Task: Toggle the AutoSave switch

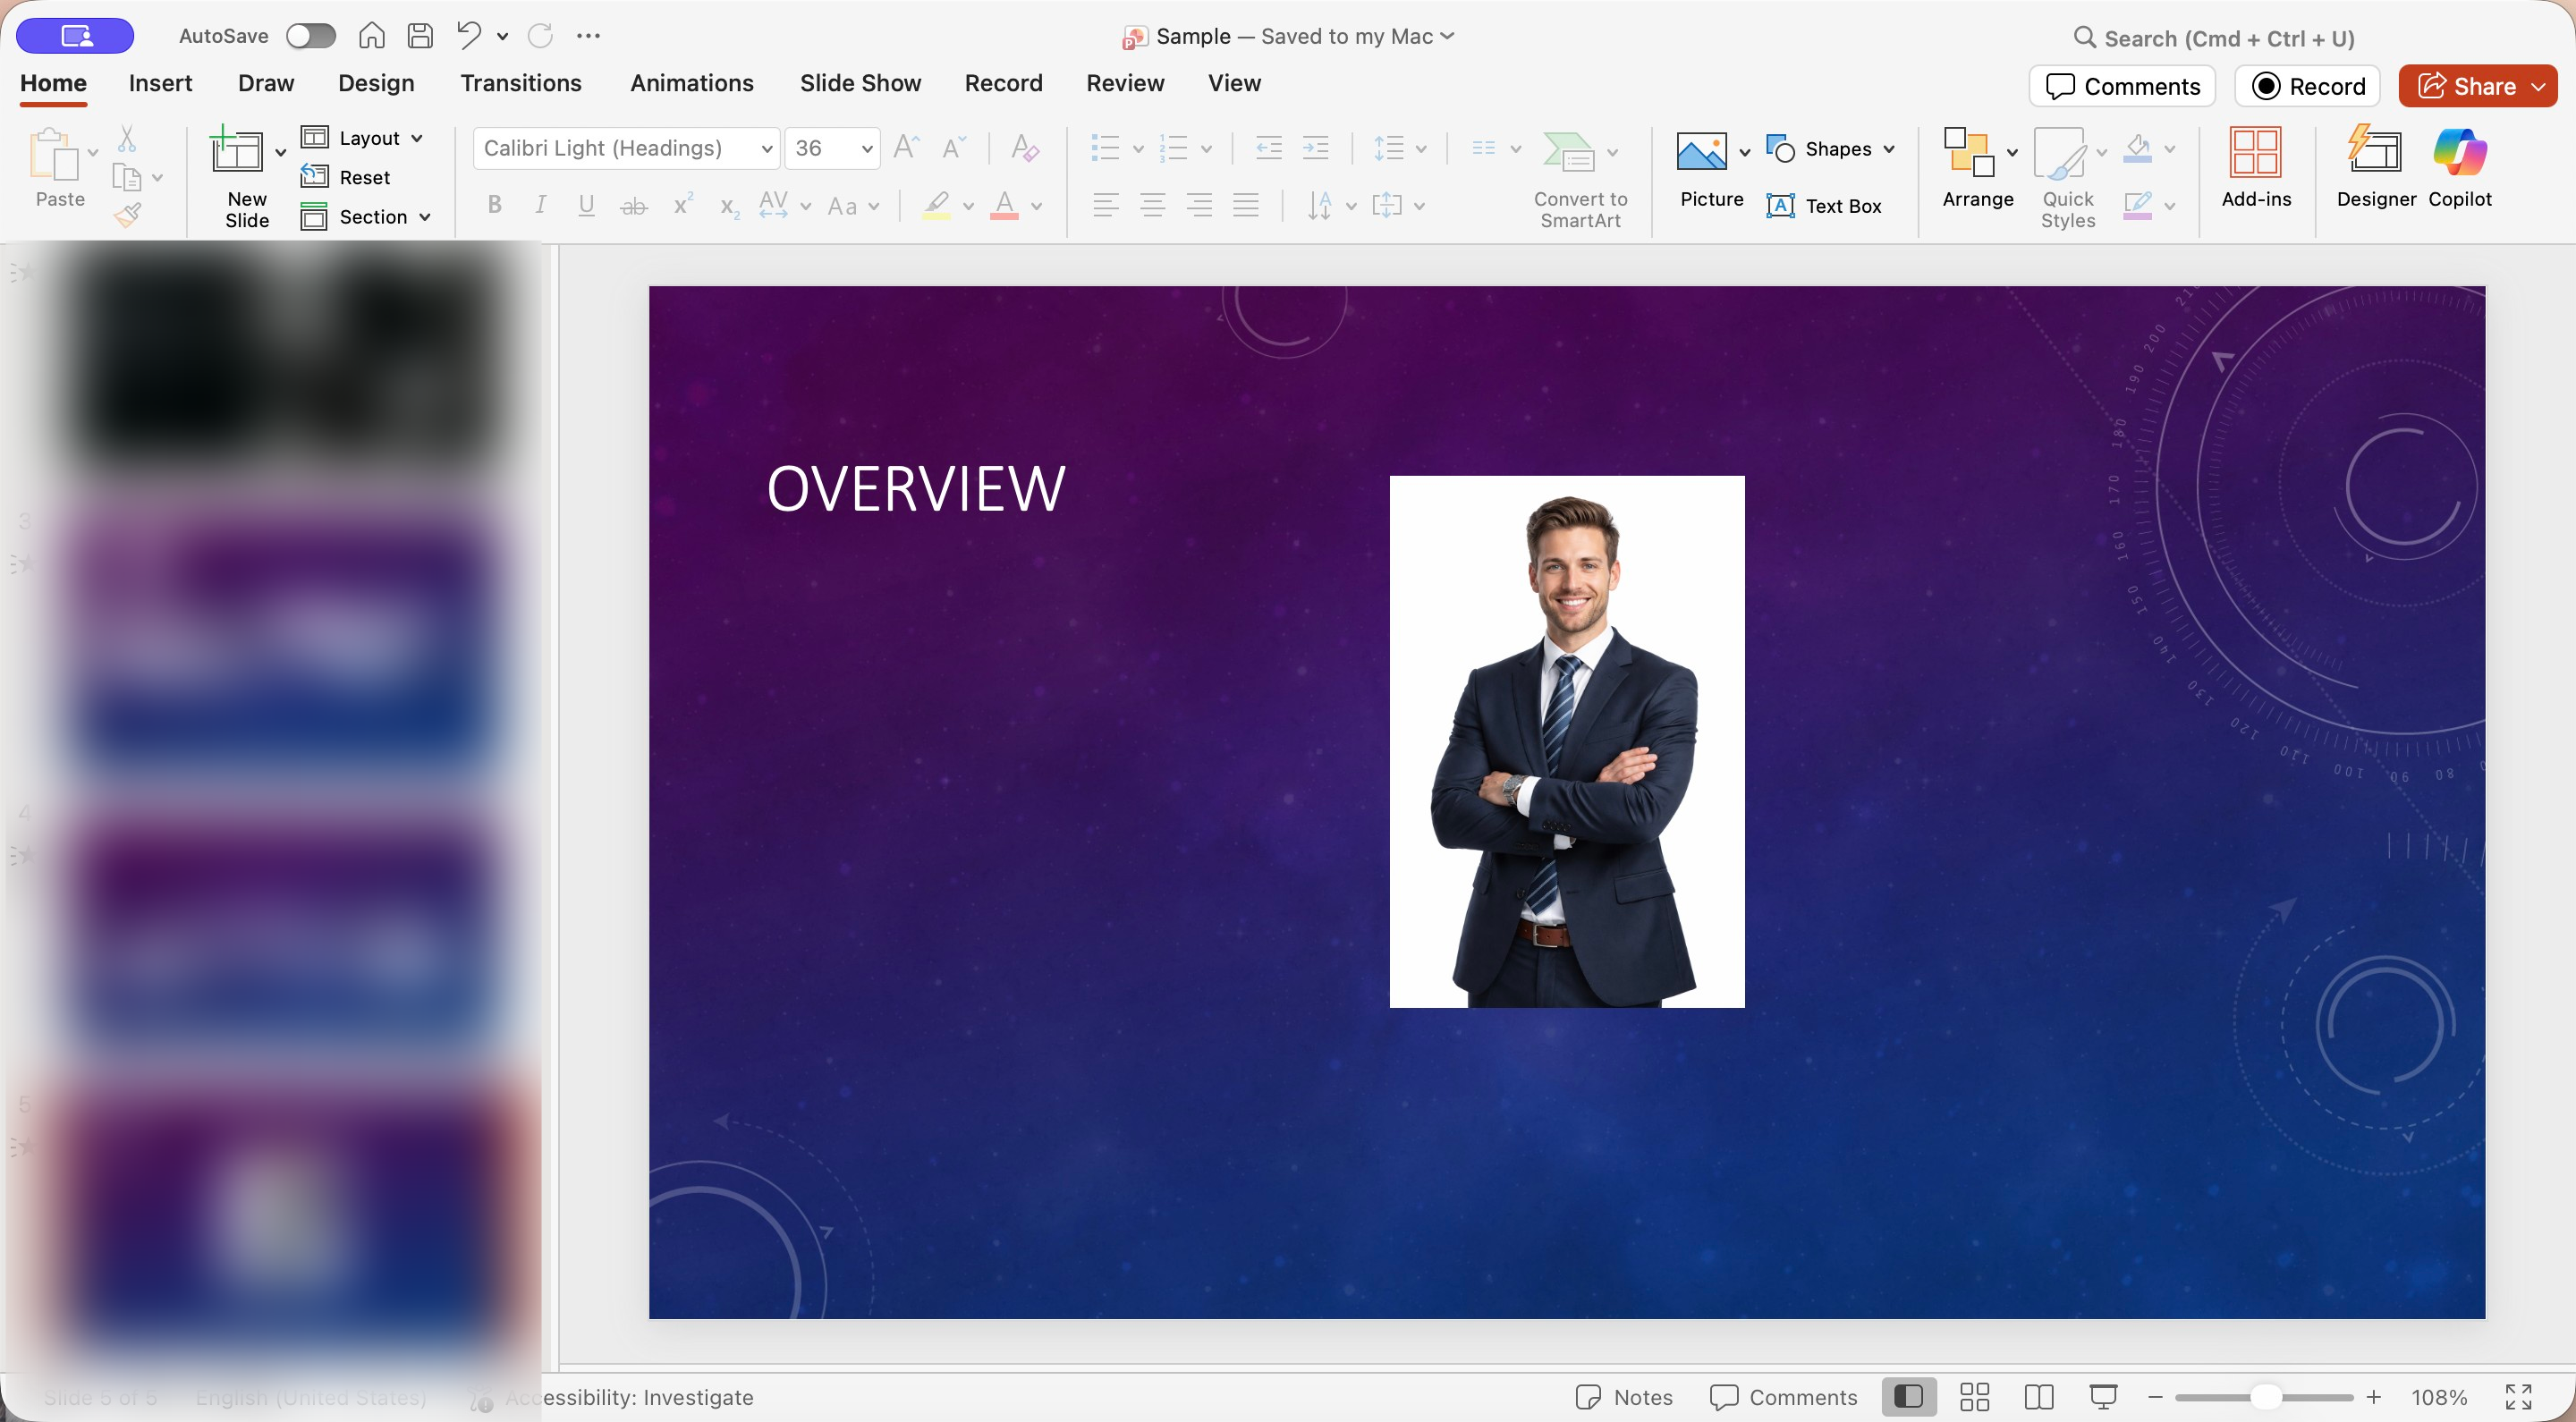Action: pyautogui.click(x=310, y=36)
